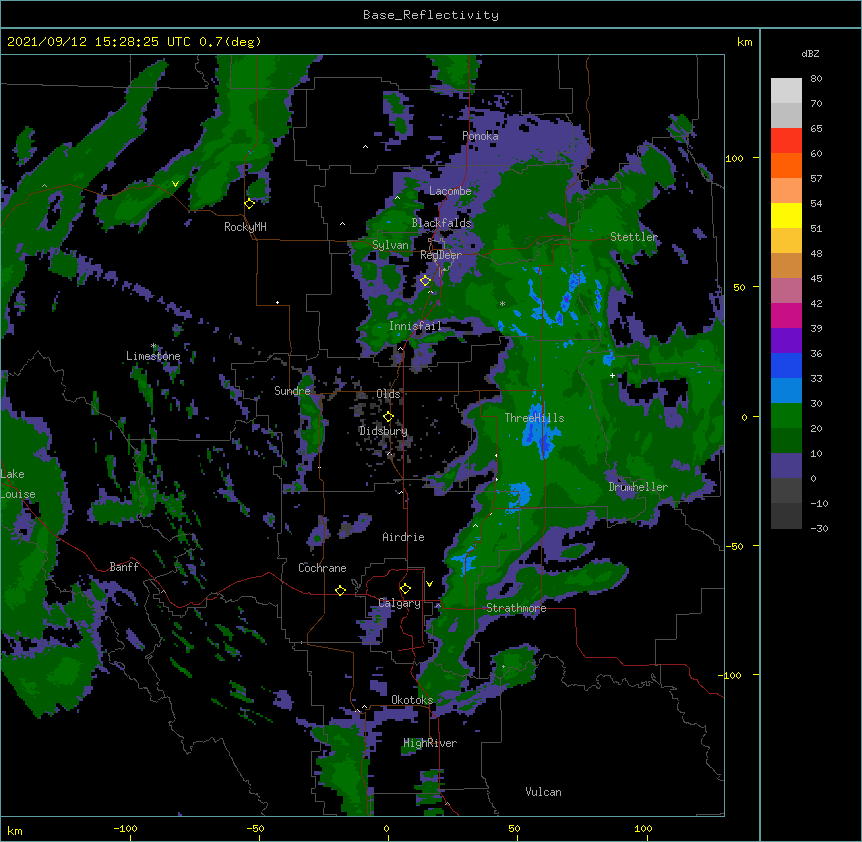Click the yellow diamond marker above Calgary
The width and height of the screenshot is (862, 842).
click(x=405, y=589)
